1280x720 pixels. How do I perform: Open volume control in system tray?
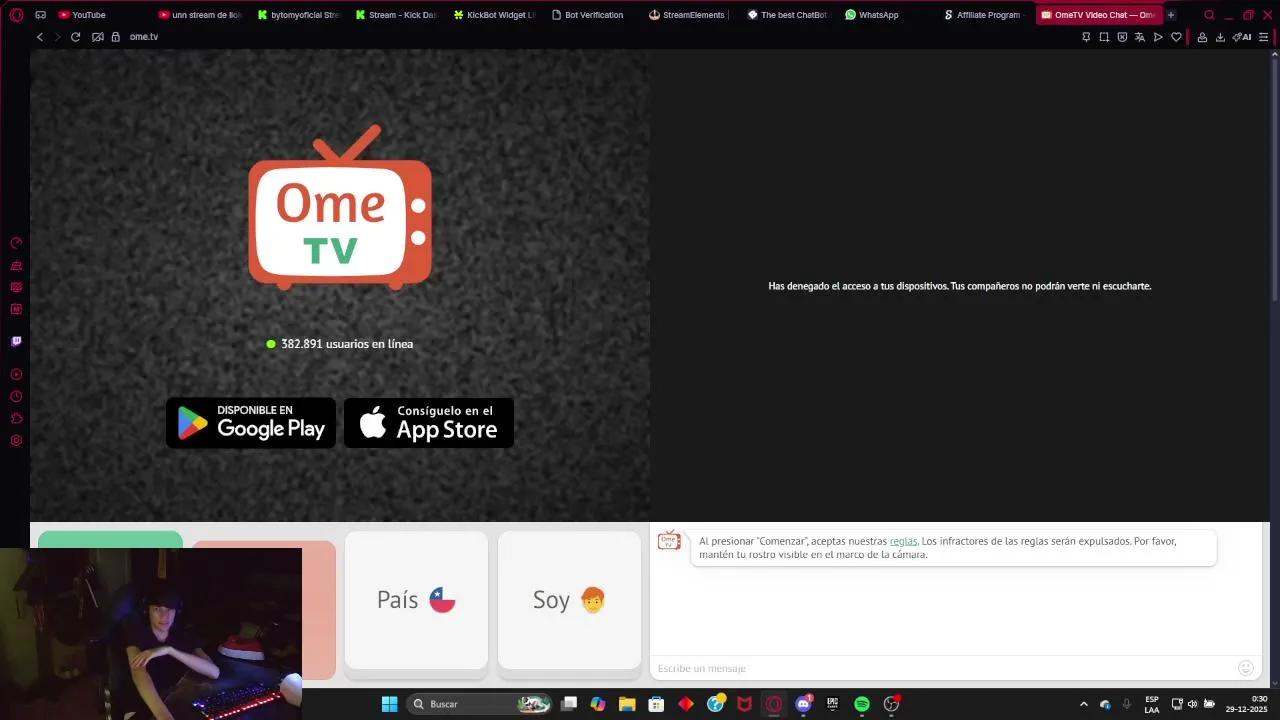pos(1192,704)
